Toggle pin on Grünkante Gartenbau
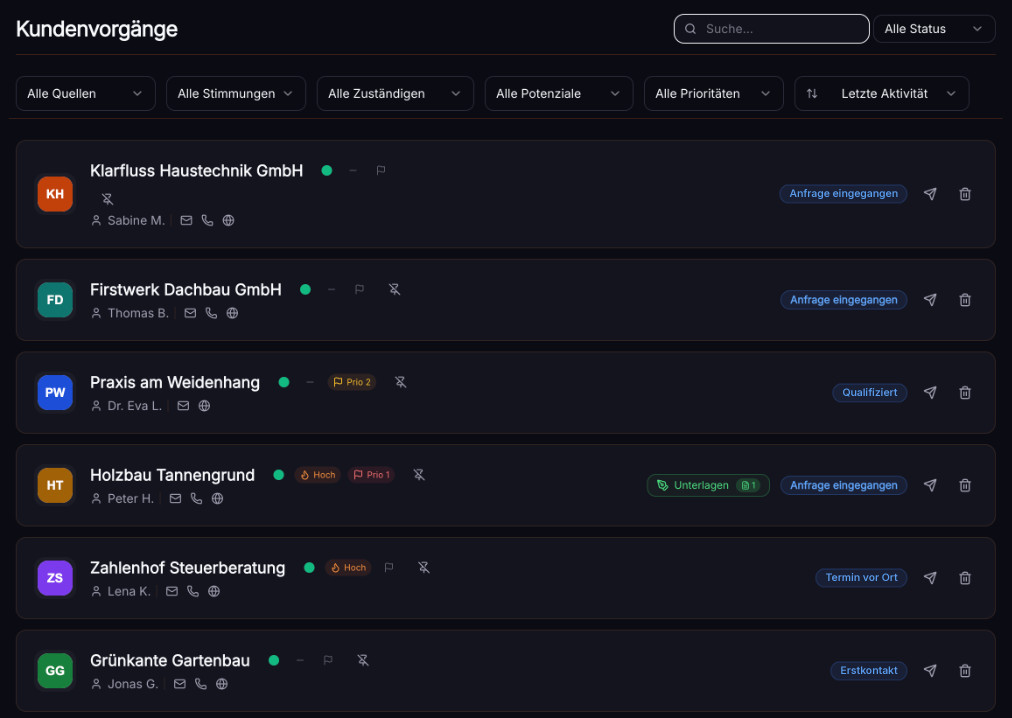The height and width of the screenshot is (718, 1012). point(363,660)
